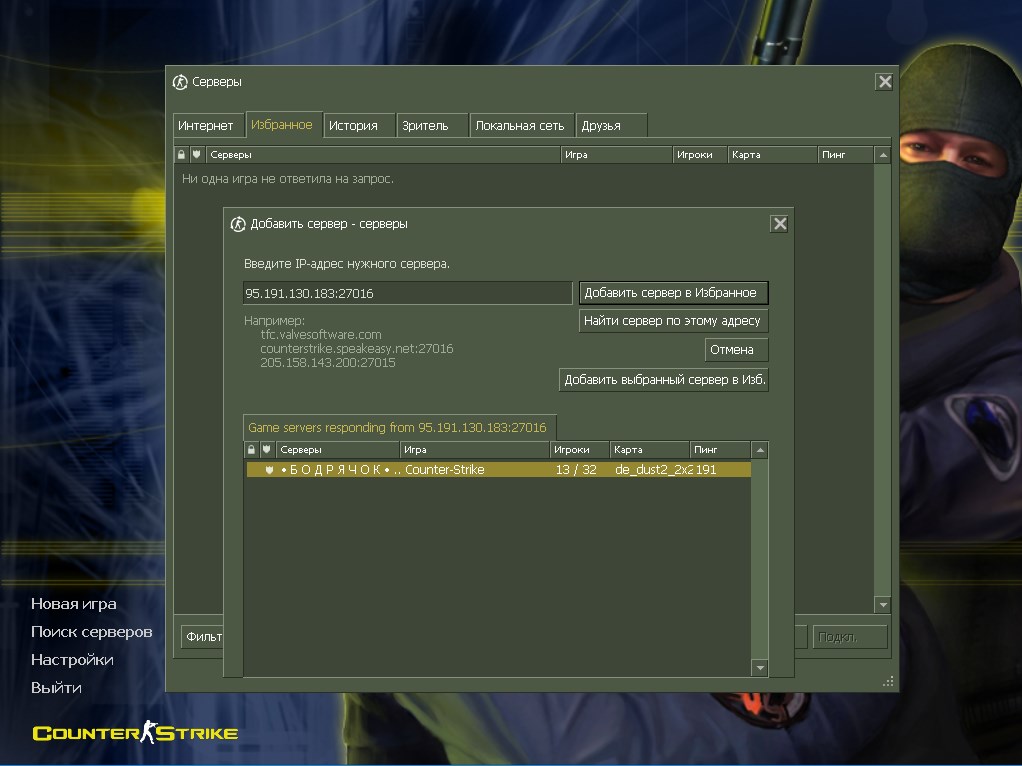Click lock column icon in Servers window header
Viewport: 1022px width, 766px height.
coord(181,155)
